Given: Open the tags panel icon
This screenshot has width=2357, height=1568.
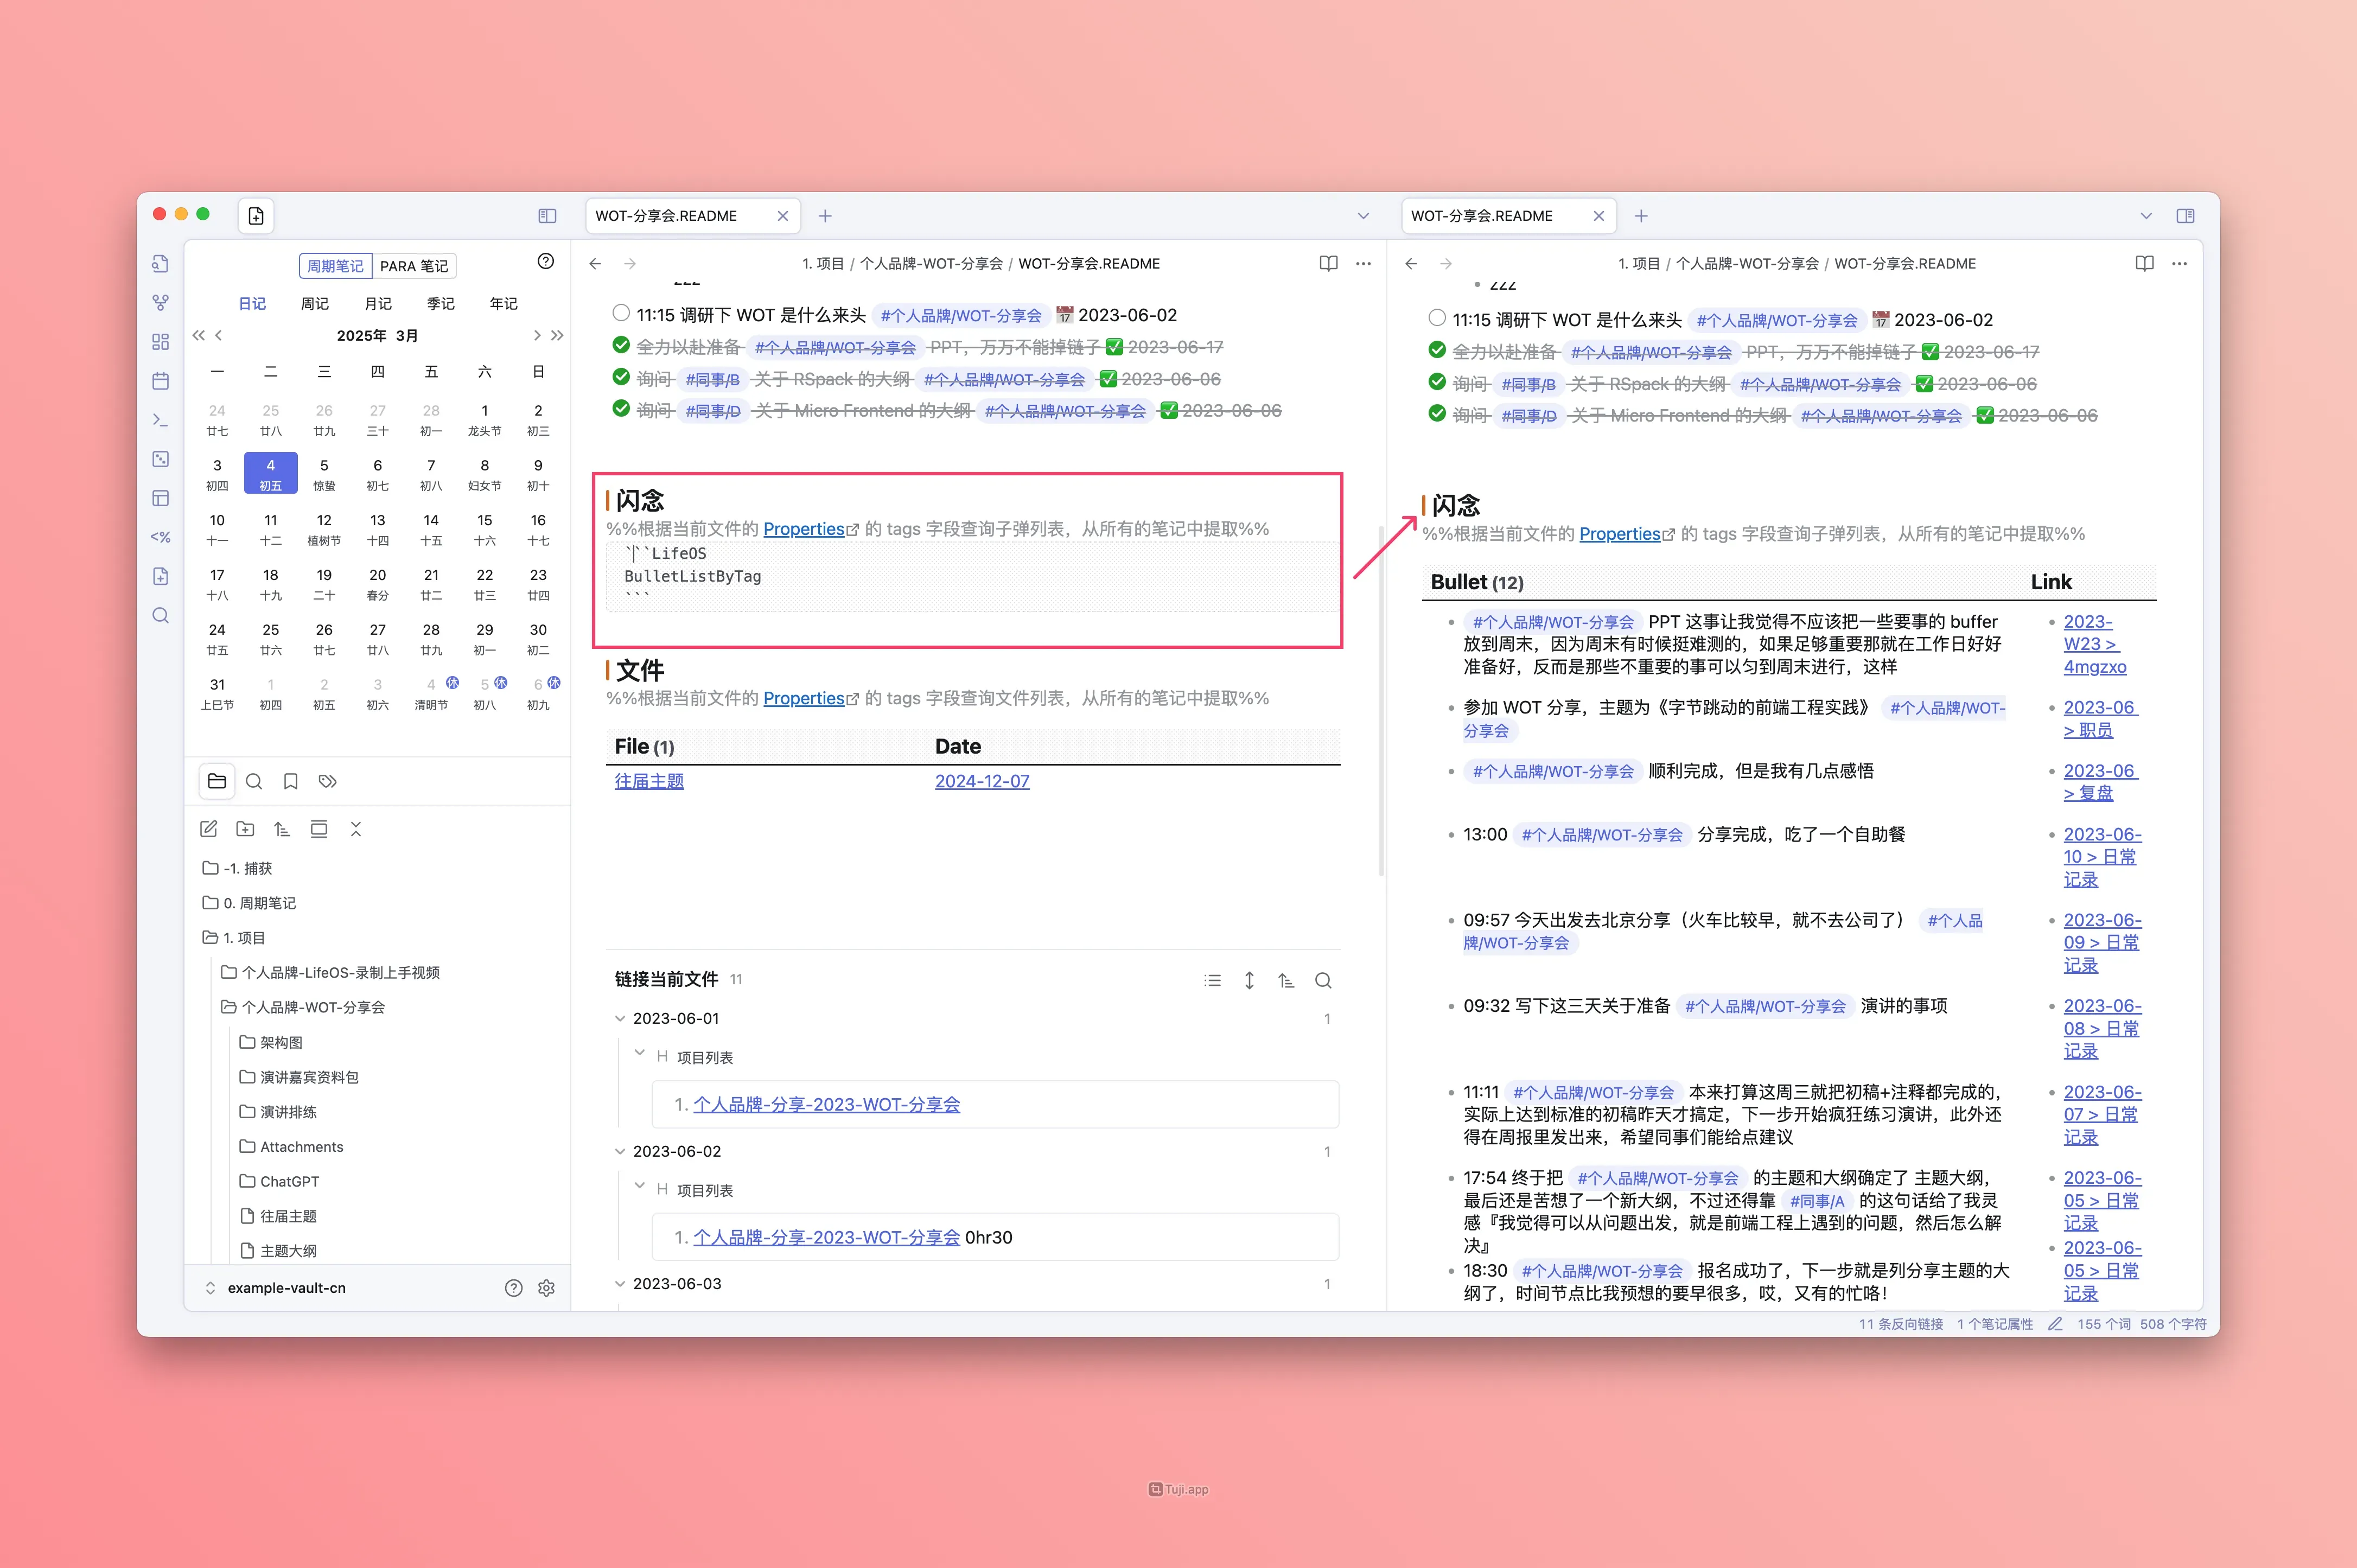Looking at the screenshot, I should [x=328, y=782].
